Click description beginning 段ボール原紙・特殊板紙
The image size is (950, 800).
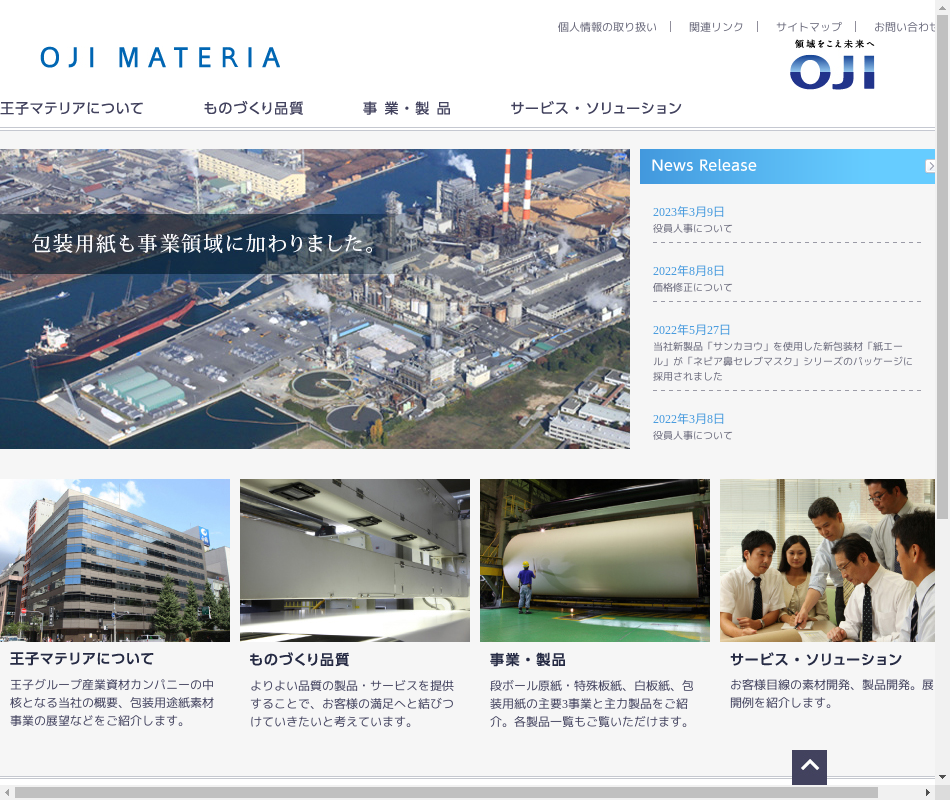[592, 704]
